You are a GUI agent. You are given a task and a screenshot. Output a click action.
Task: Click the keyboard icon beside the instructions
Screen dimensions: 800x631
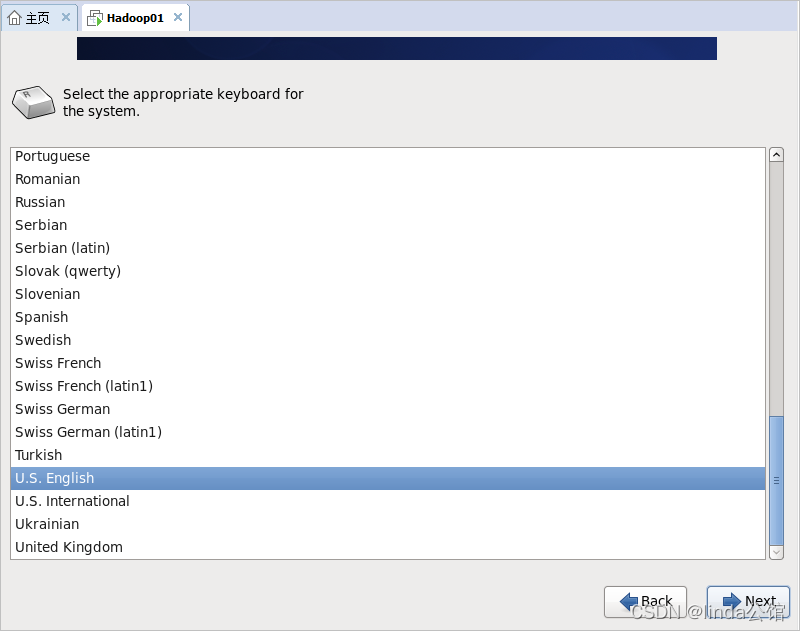tap(33, 102)
